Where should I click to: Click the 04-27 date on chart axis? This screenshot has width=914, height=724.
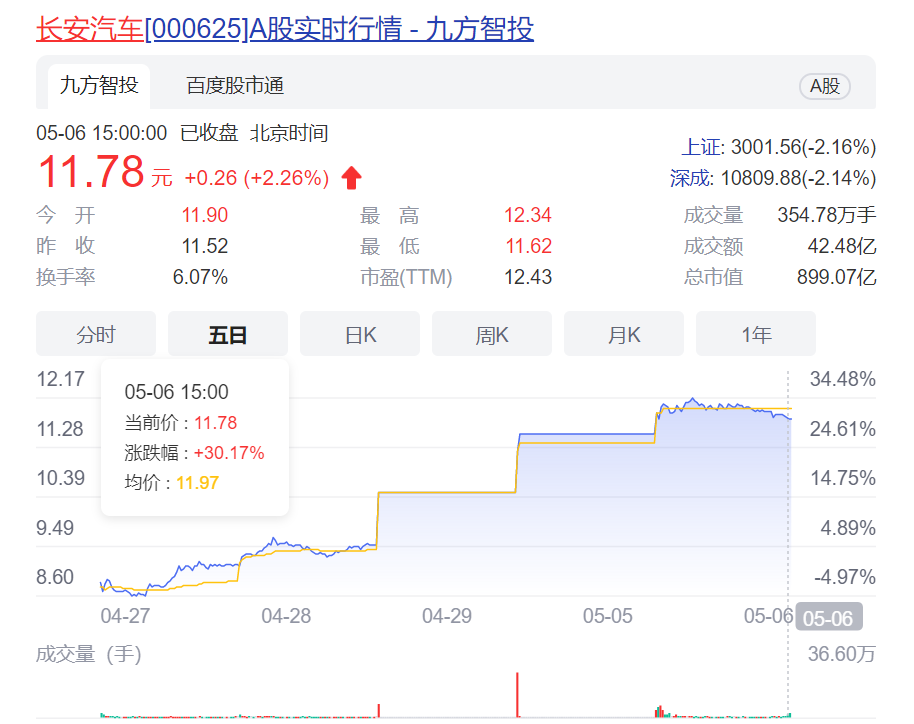tap(125, 616)
